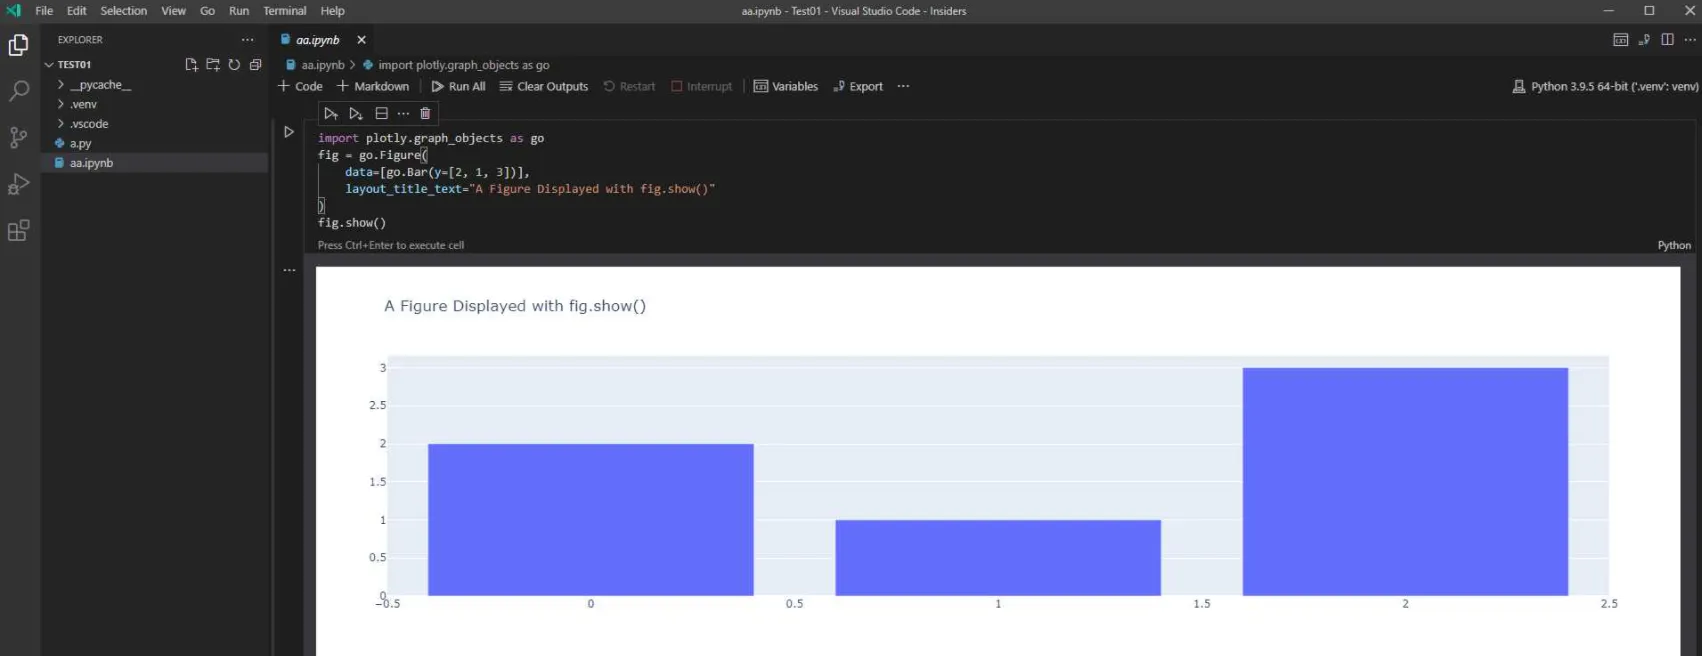
Task: Open the Search view in activity bar
Action: pos(19,91)
